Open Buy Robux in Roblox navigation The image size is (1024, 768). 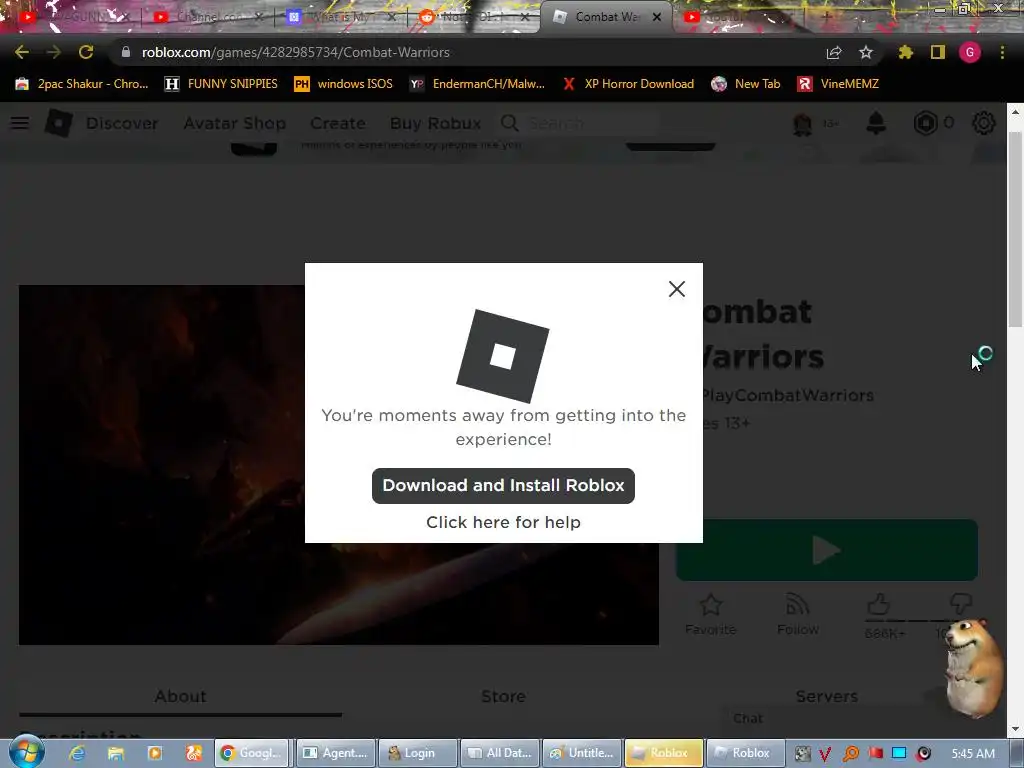tap(436, 123)
